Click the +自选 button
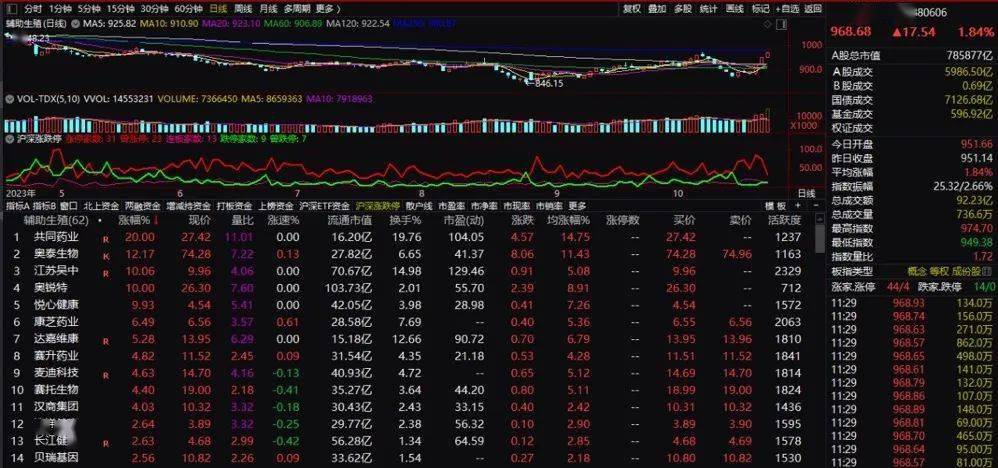The image size is (998, 468). [786, 8]
